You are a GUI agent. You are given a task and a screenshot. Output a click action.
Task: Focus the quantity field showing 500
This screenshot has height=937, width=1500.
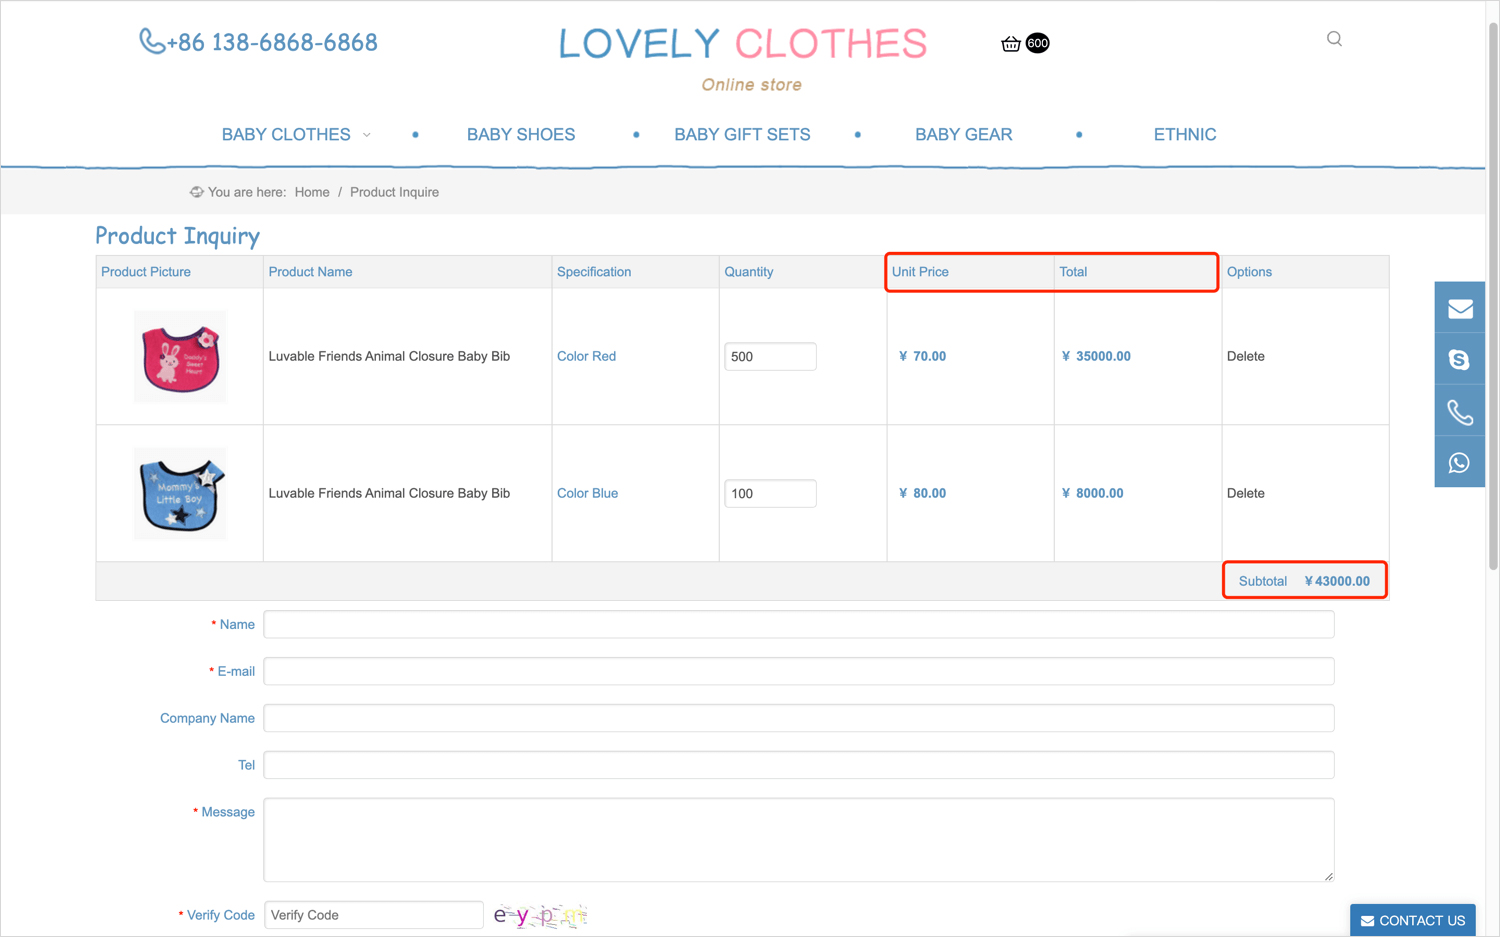(x=769, y=357)
